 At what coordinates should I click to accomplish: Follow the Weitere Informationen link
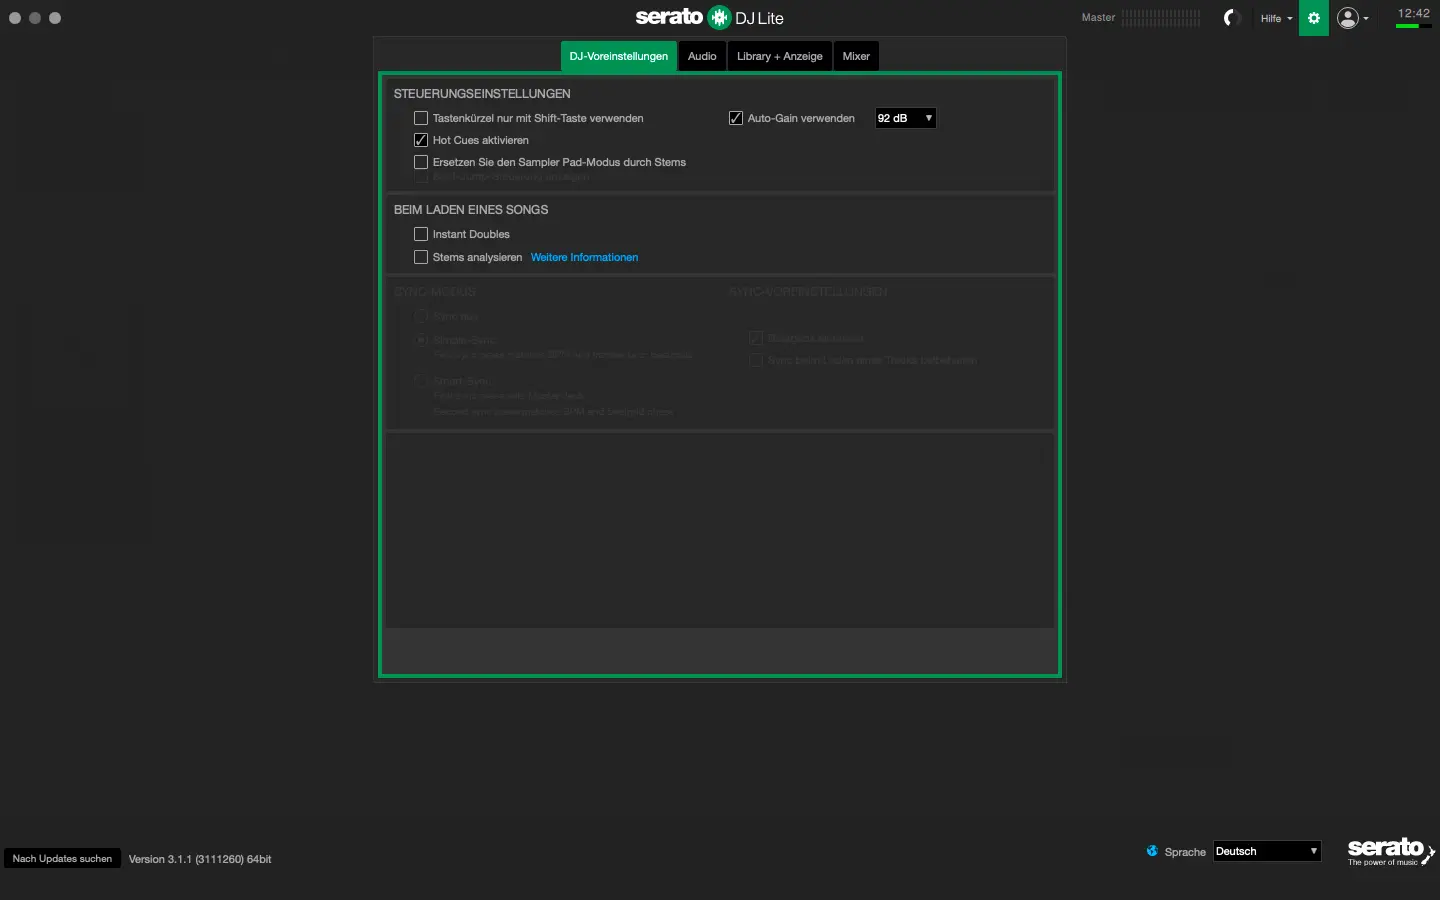click(x=584, y=257)
